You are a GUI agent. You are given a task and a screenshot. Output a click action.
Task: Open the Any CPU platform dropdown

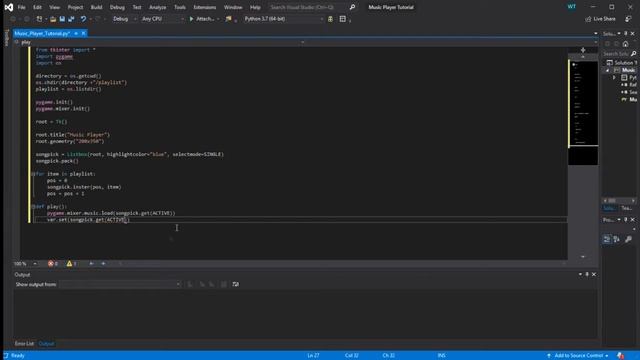tap(162, 19)
